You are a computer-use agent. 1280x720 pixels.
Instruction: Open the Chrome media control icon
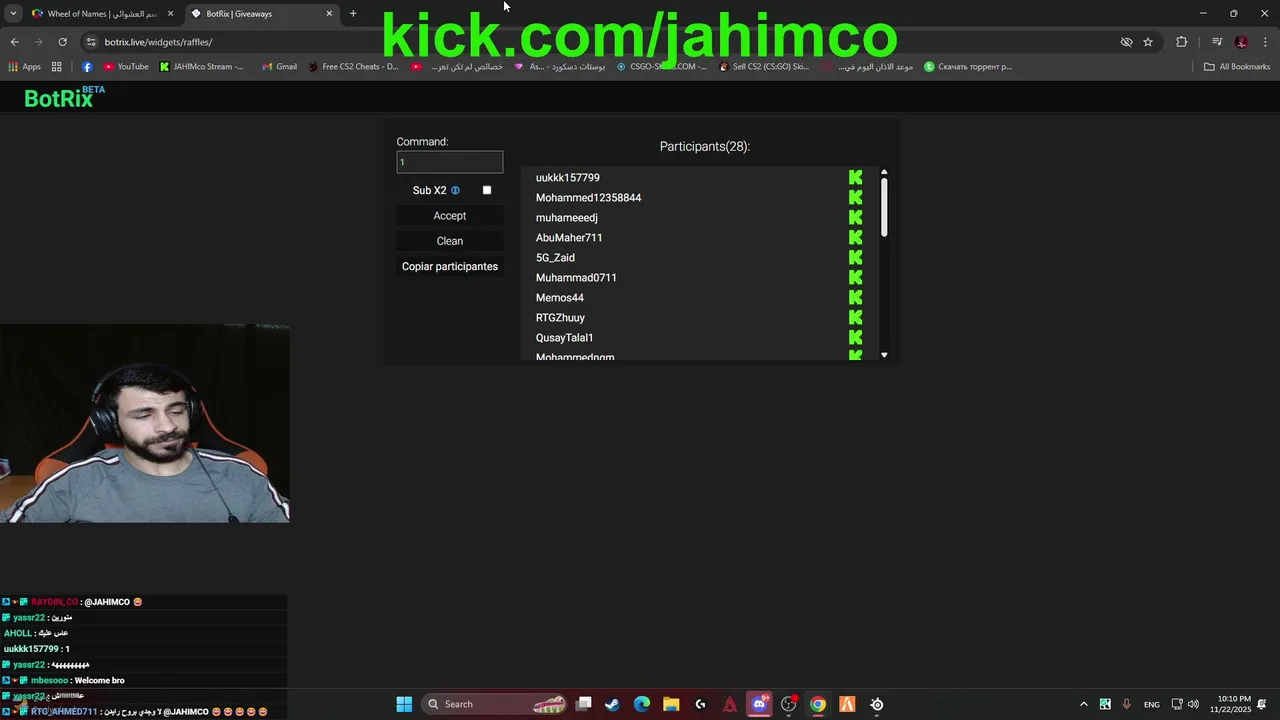(x=1217, y=42)
